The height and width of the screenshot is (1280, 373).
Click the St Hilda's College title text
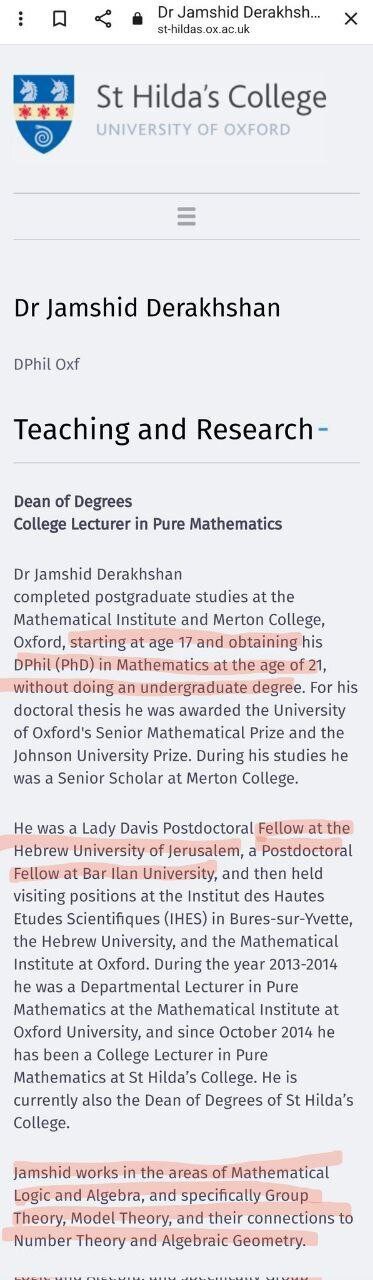211,97
